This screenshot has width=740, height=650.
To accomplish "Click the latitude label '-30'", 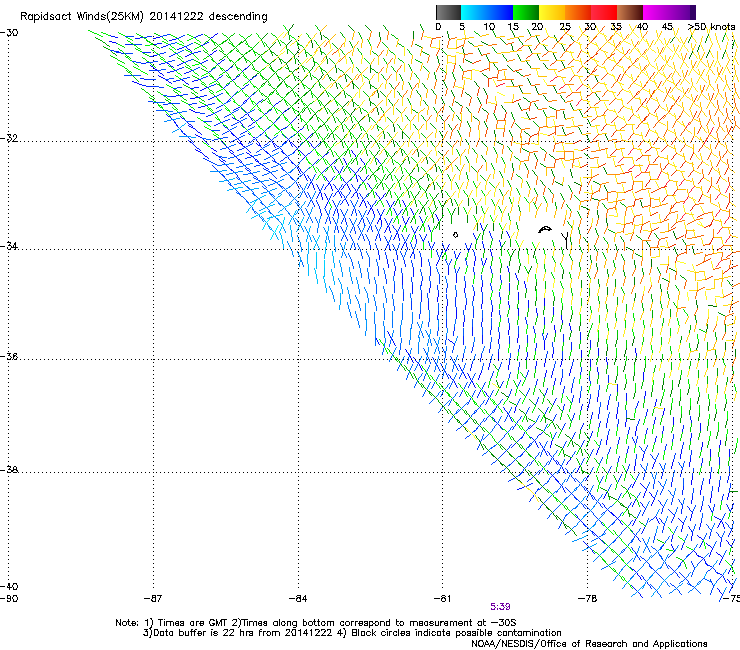I will tap(9, 33).
